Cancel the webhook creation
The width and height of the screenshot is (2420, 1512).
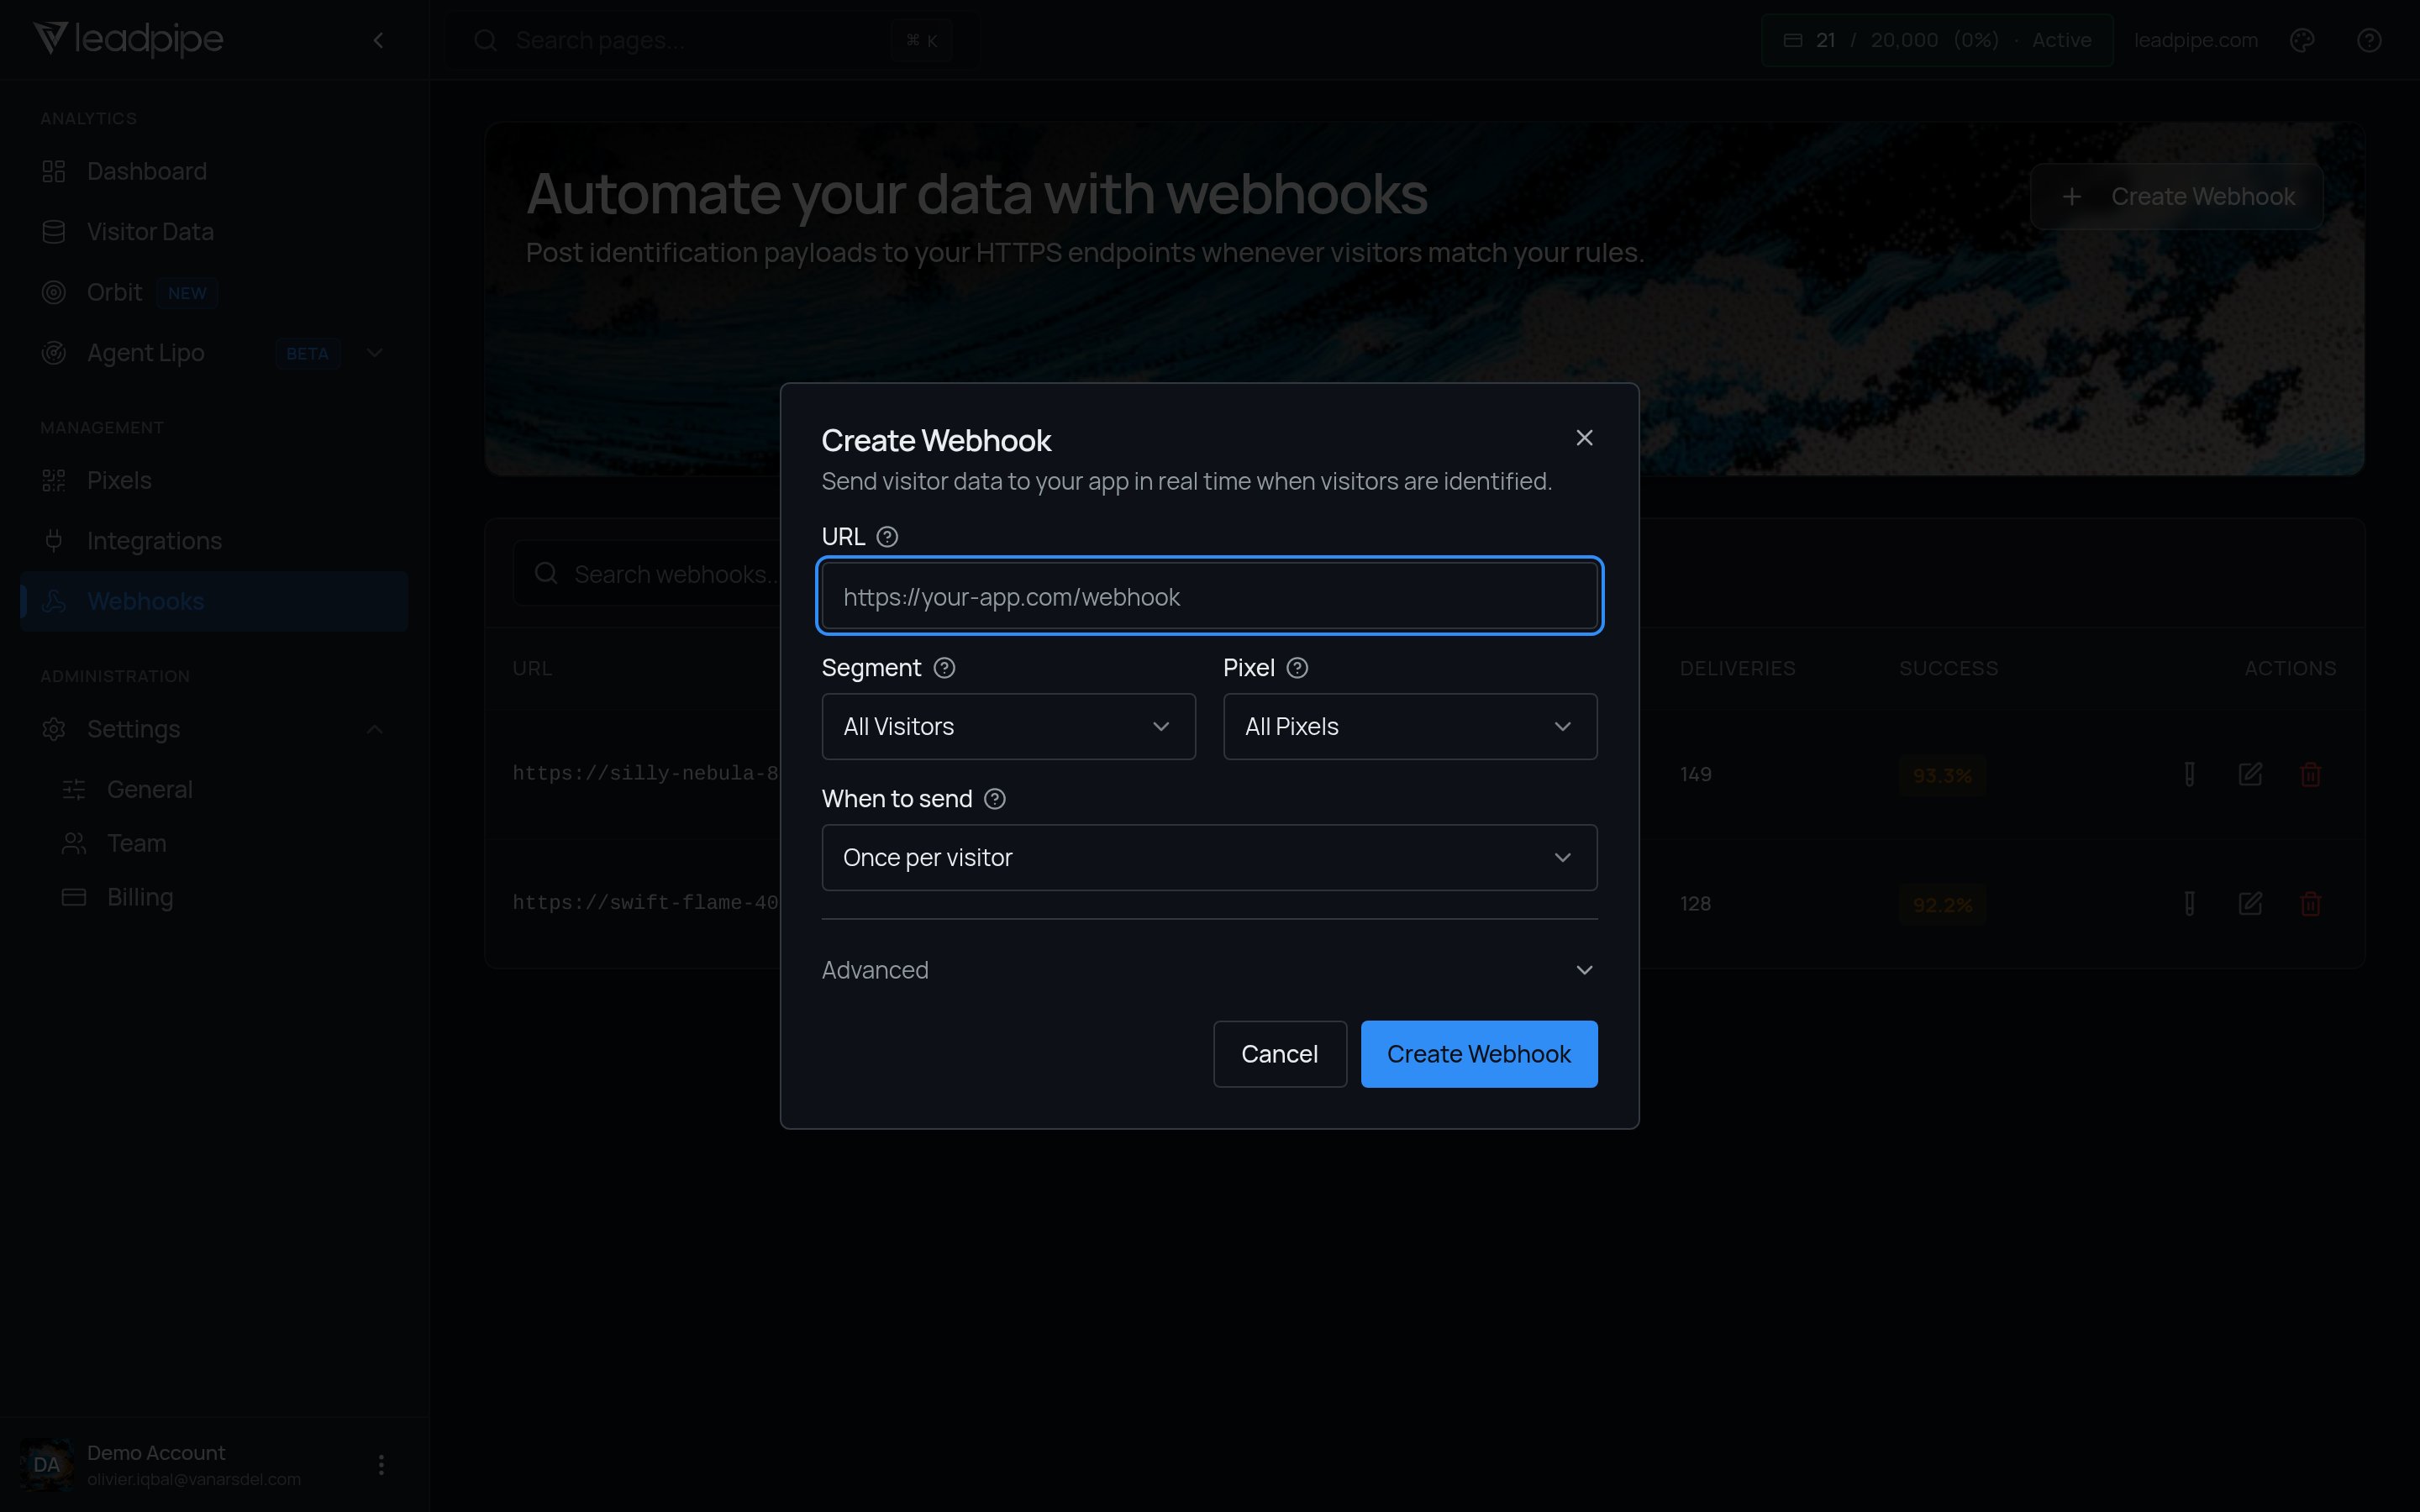tap(1280, 1054)
